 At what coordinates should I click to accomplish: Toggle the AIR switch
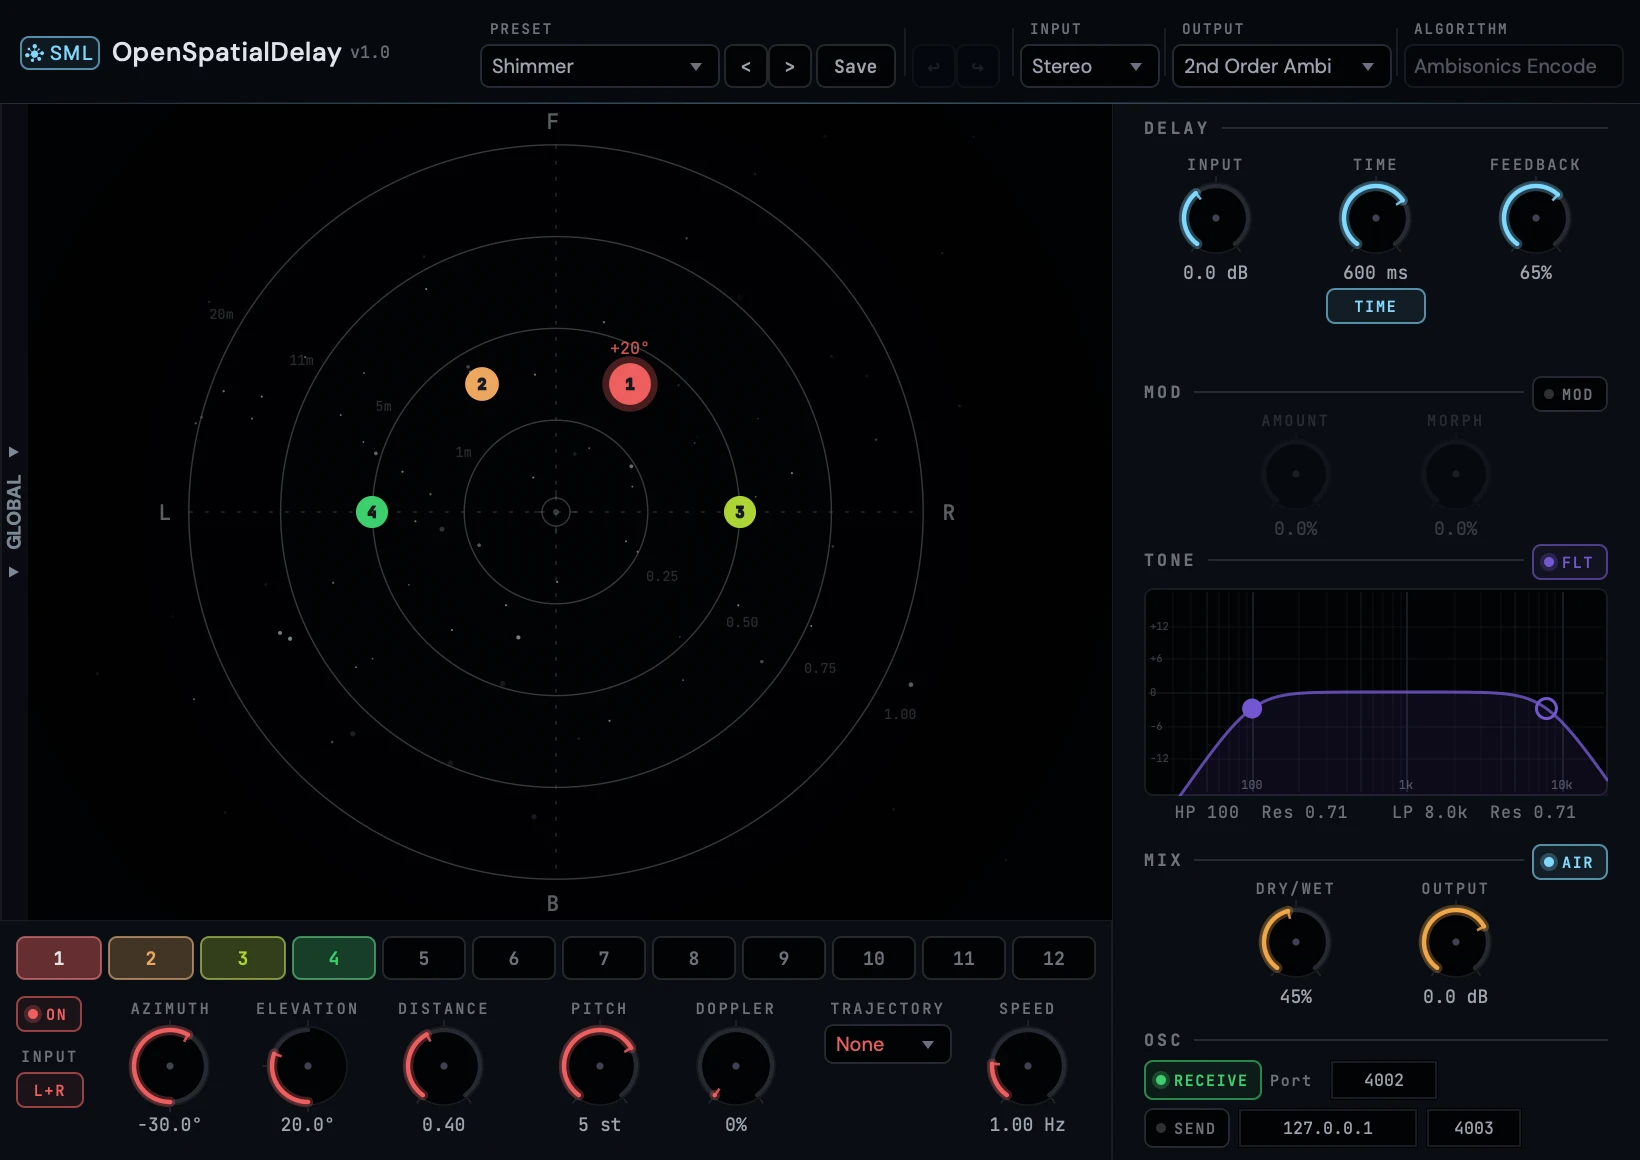pyautogui.click(x=1570, y=862)
